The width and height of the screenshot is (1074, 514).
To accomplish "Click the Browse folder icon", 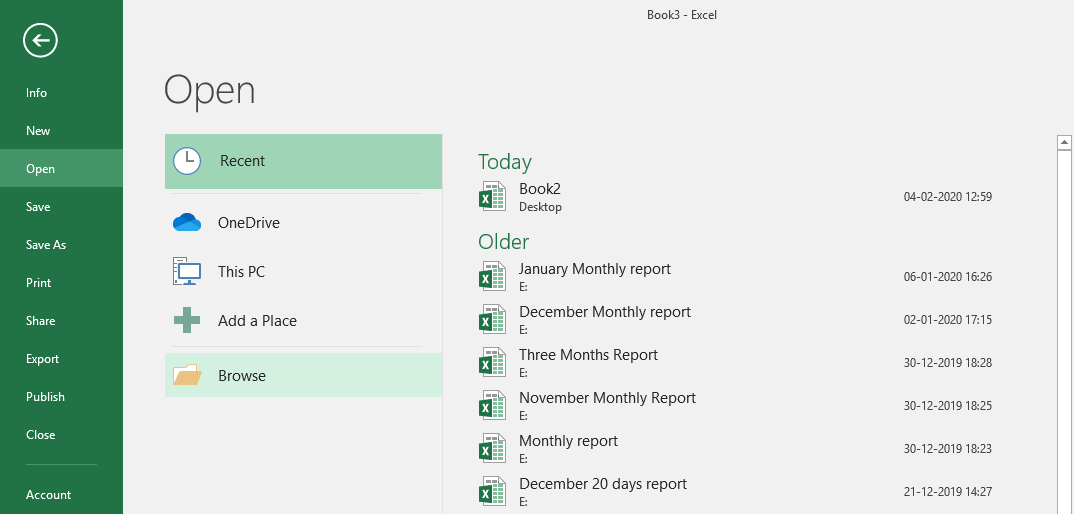I will click(x=186, y=375).
